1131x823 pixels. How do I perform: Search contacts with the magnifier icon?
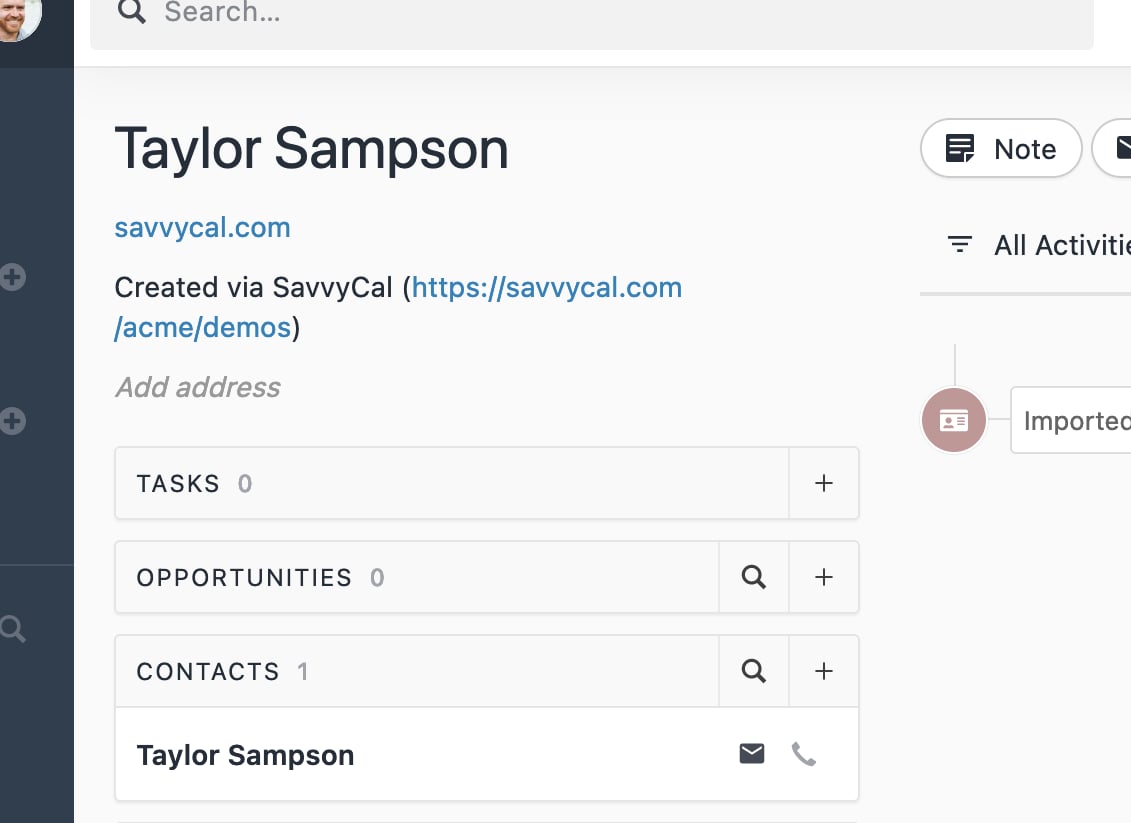tap(754, 671)
